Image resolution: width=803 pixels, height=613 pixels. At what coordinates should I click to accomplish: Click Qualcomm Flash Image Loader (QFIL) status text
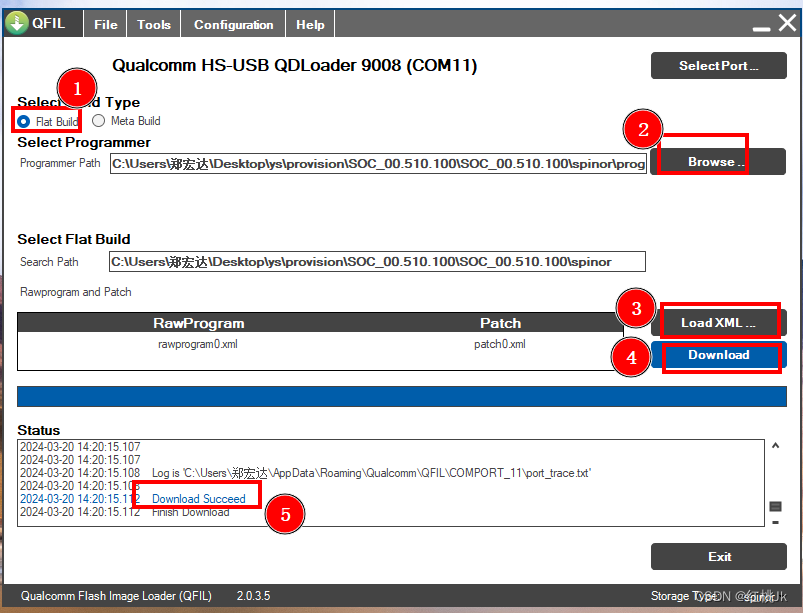click(116, 596)
